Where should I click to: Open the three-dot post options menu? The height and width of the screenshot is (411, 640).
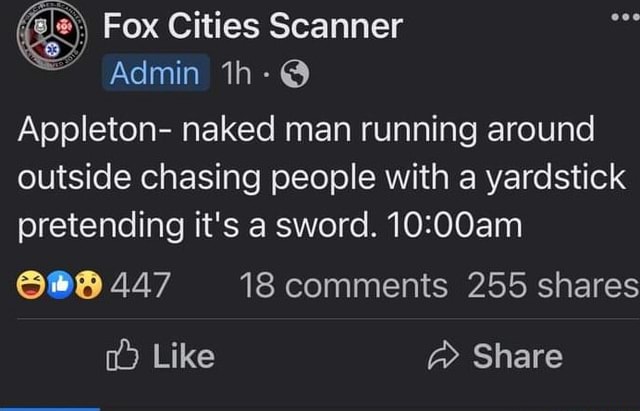625,17
